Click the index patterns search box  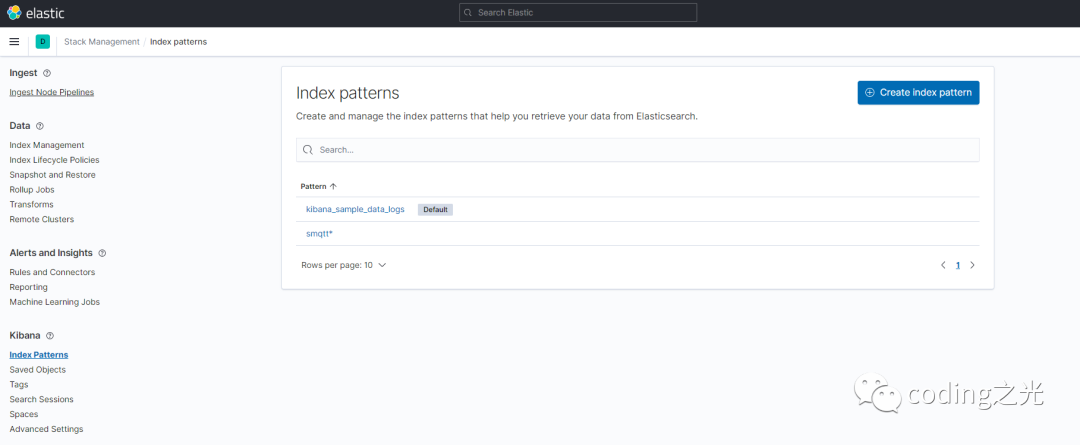[637, 149]
